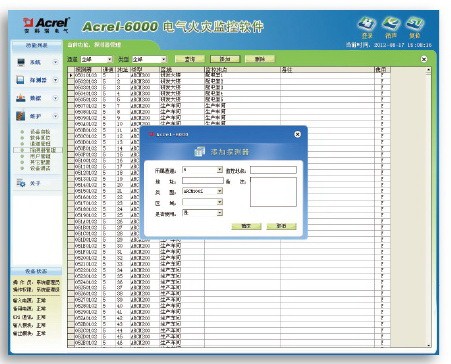Click the address (地址) input field in dialog
The image size is (451, 364).
coord(203,181)
